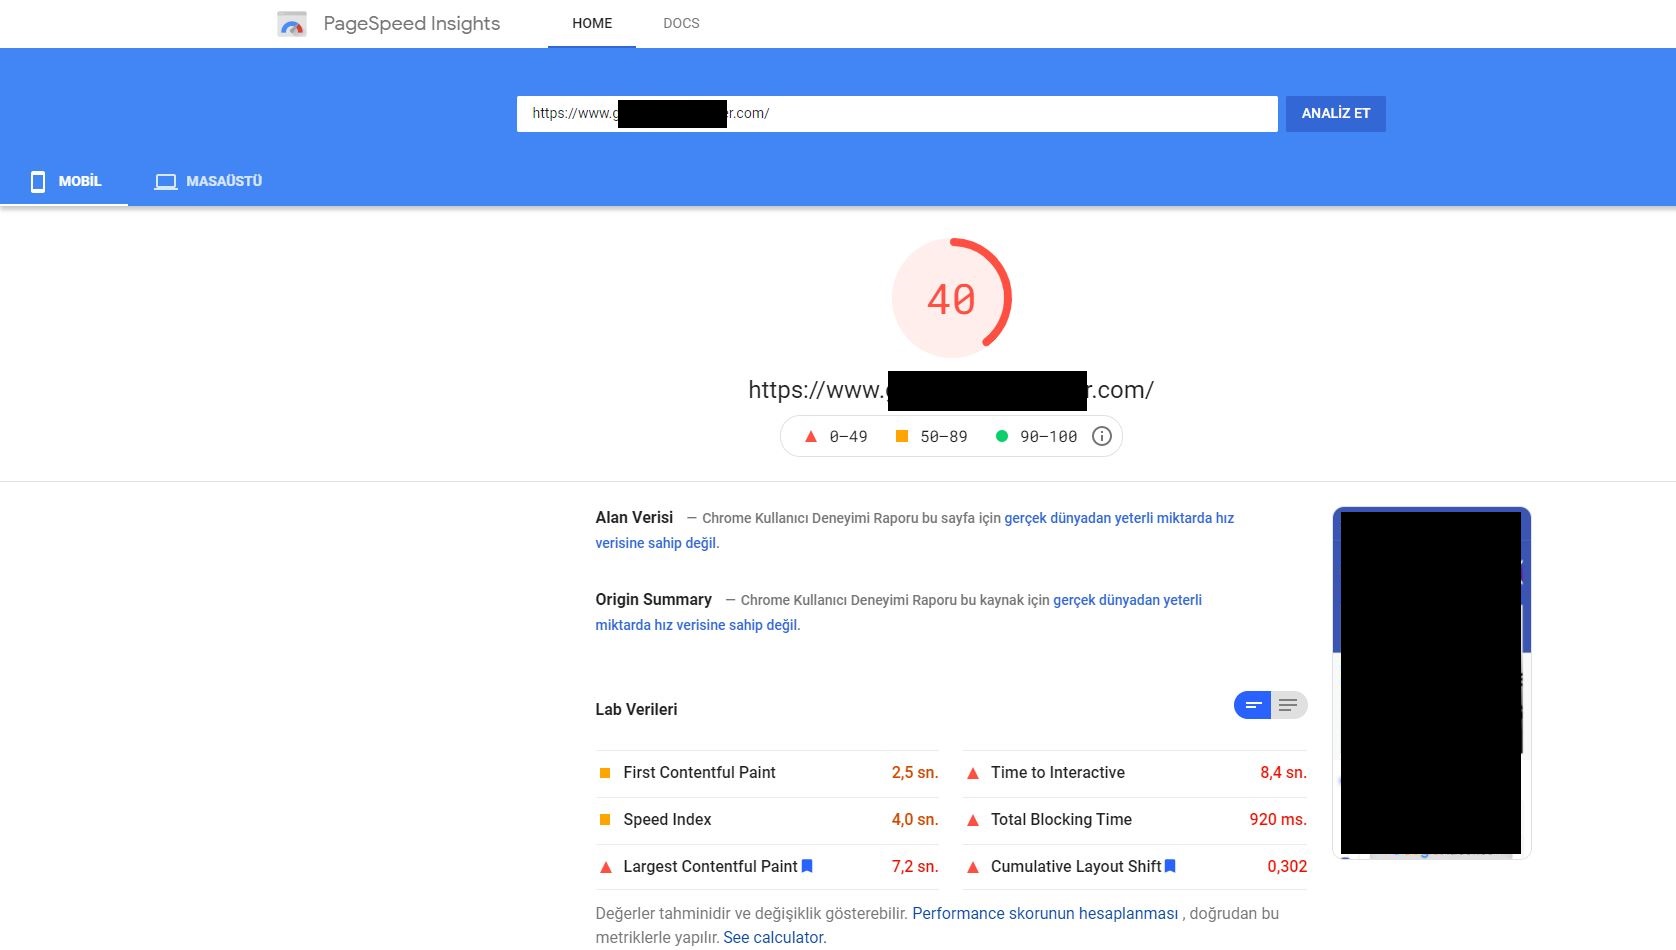Click the red triangle beside Total Blocking Time
This screenshot has height=950, width=1676.
[972, 821]
